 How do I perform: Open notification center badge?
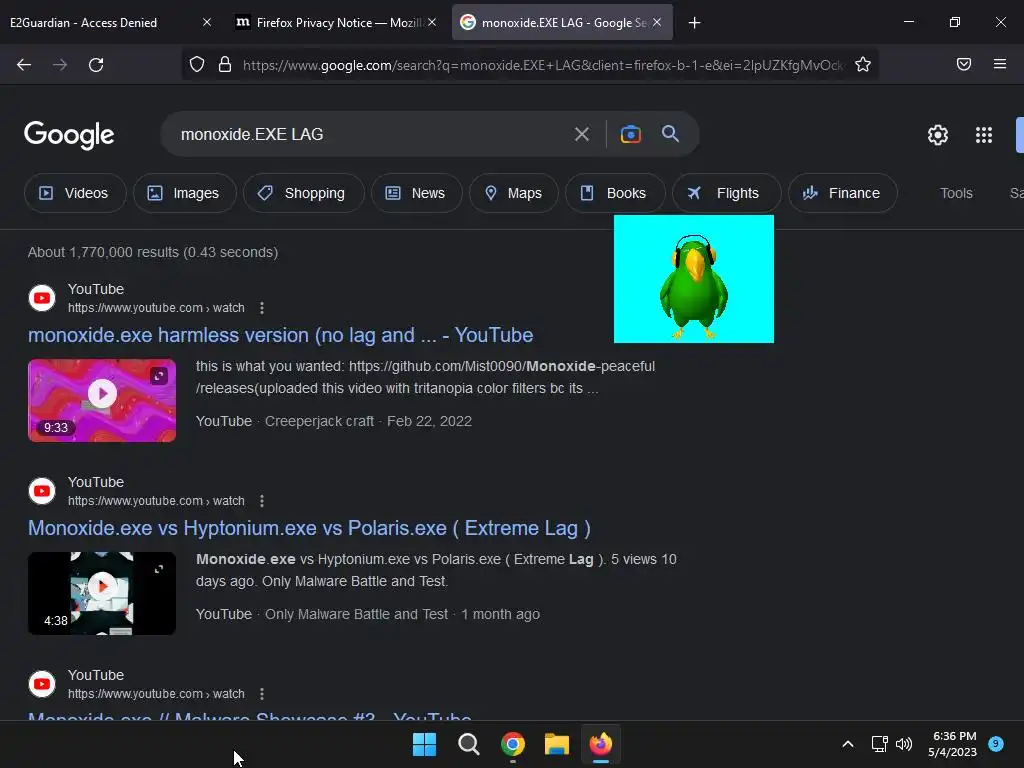coord(995,743)
